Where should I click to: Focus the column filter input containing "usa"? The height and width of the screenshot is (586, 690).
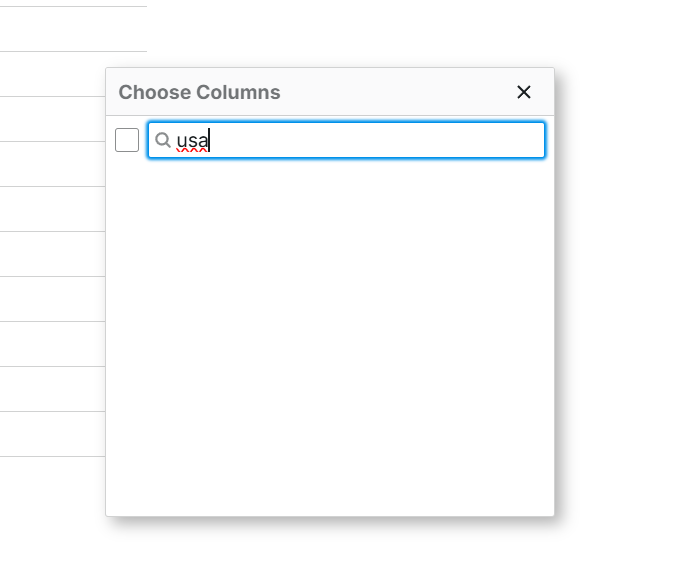[346, 140]
